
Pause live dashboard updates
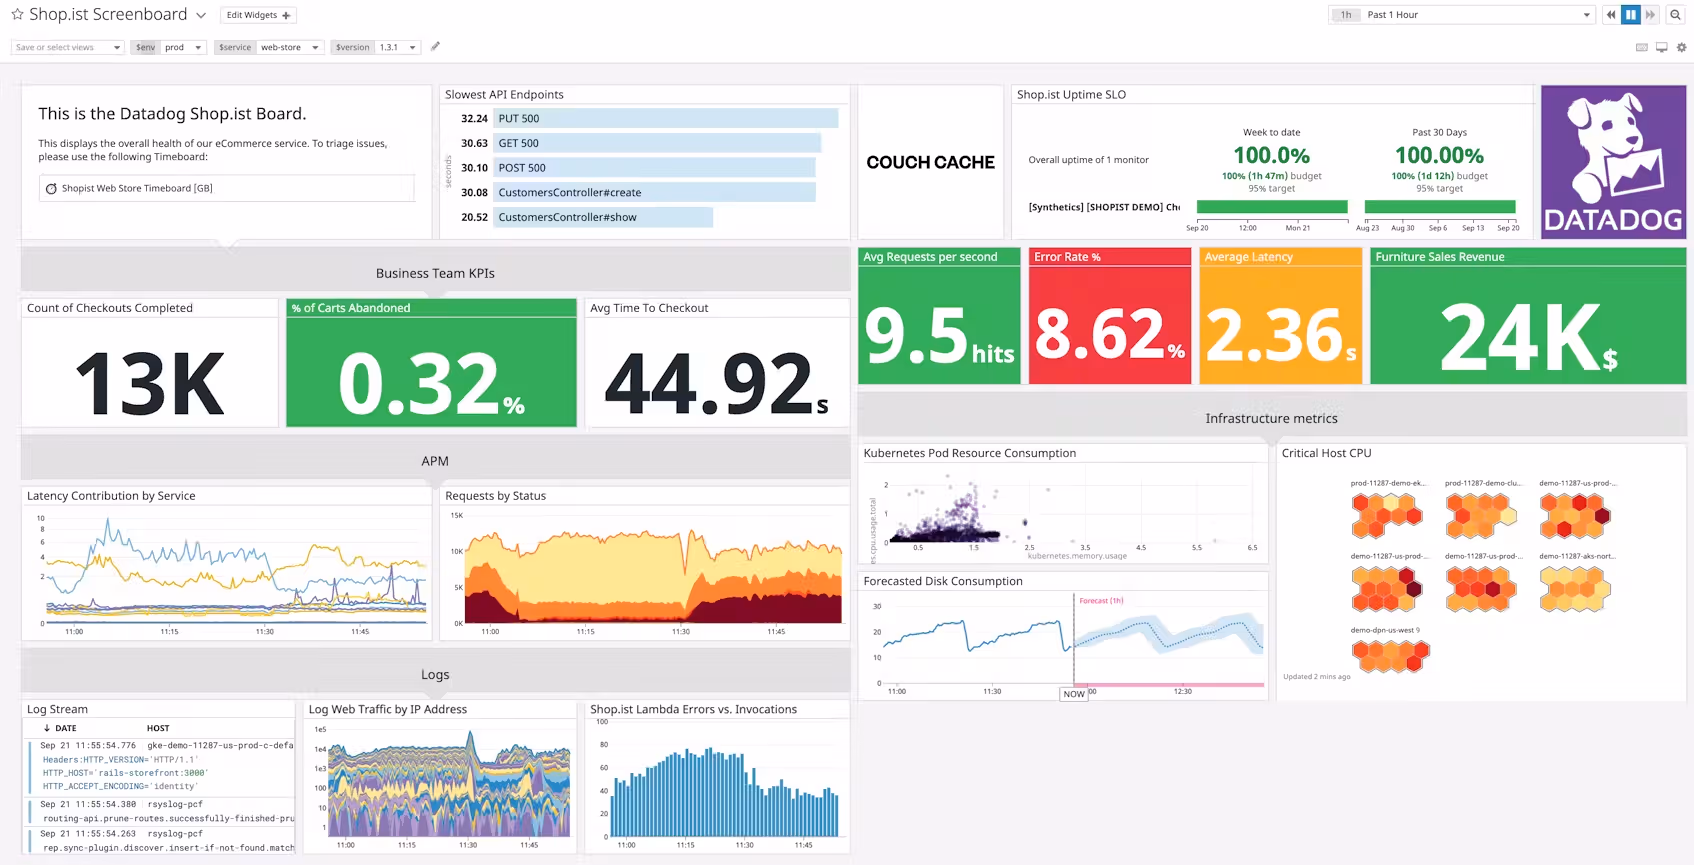1631,15
